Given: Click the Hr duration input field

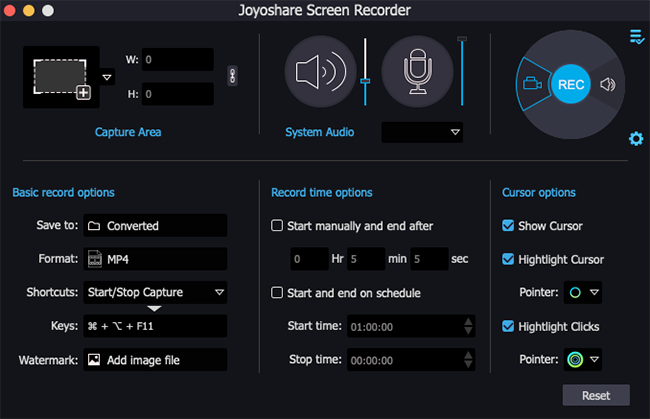Looking at the screenshot, I should click(309, 259).
